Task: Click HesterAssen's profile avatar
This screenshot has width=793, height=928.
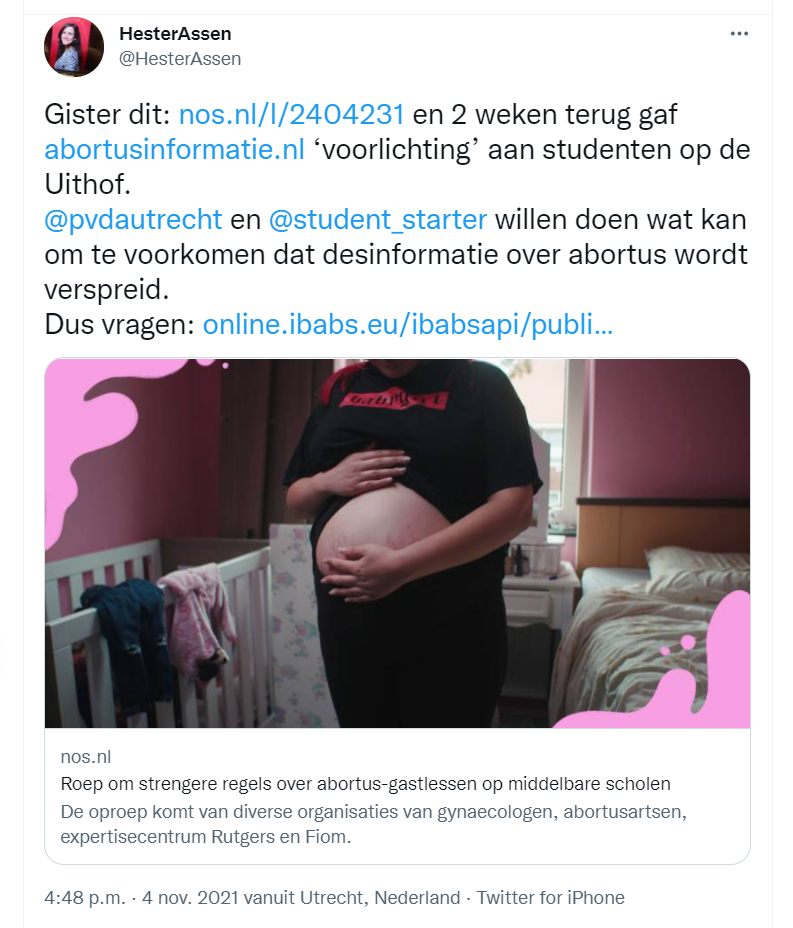Action: click(74, 47)
